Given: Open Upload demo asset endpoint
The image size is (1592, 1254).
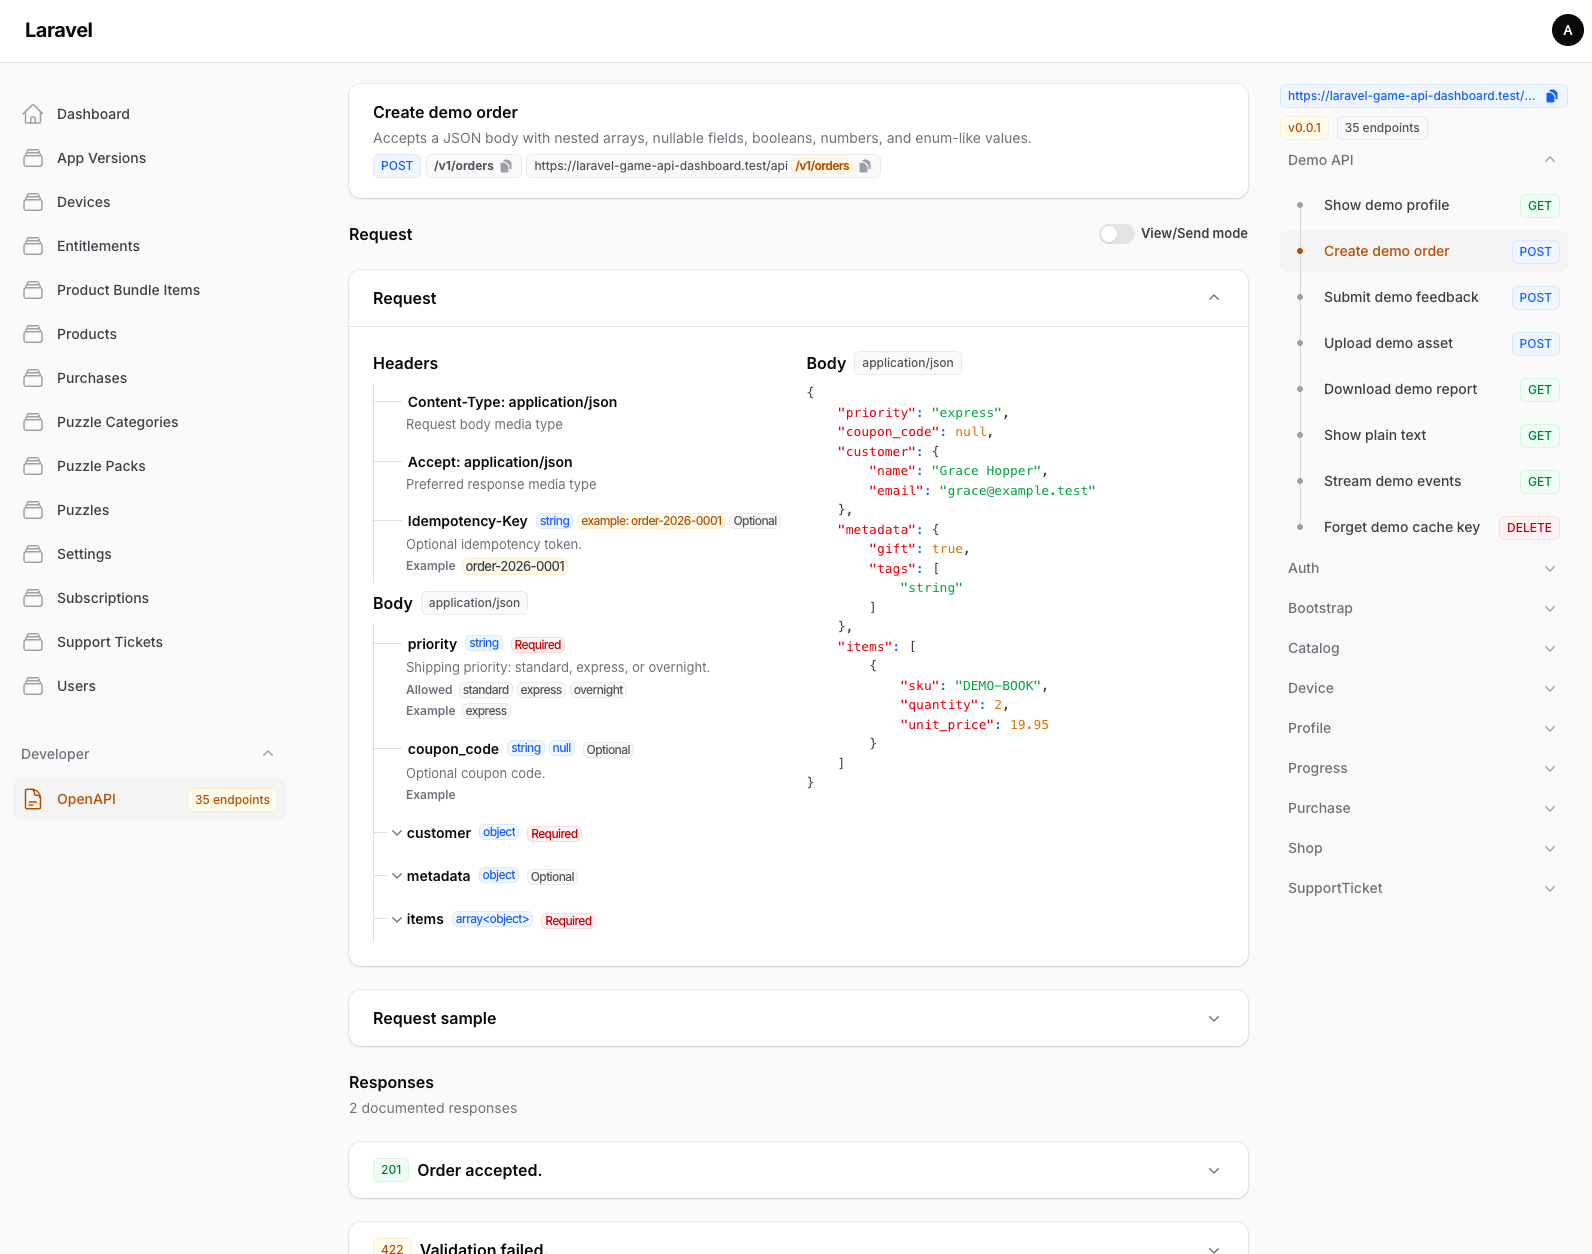Looking at the screenshot, I should (1424, 343).
